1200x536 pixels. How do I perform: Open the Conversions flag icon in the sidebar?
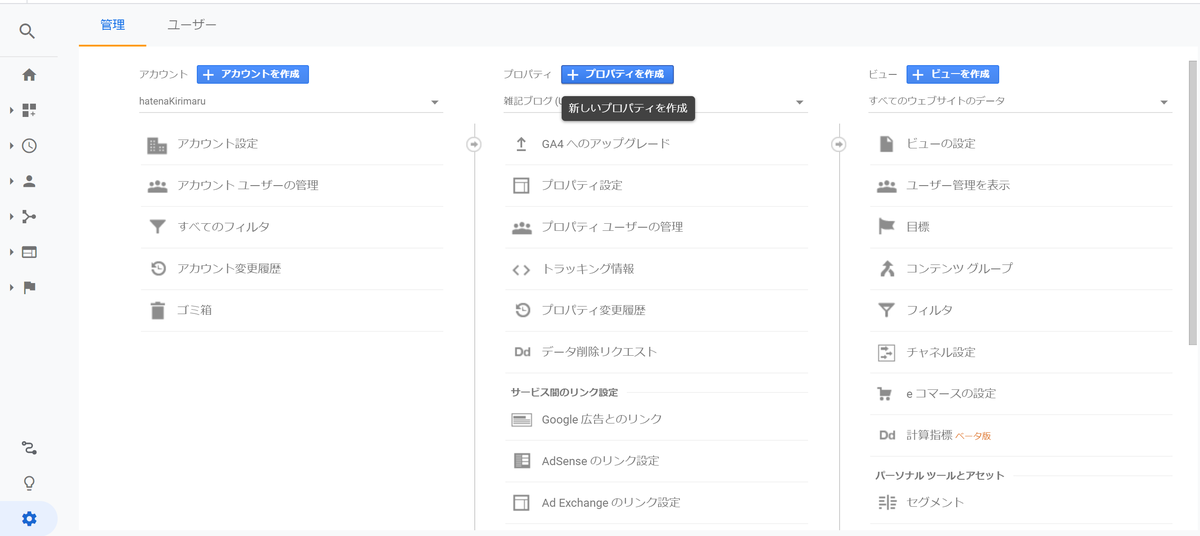(29, 288)
